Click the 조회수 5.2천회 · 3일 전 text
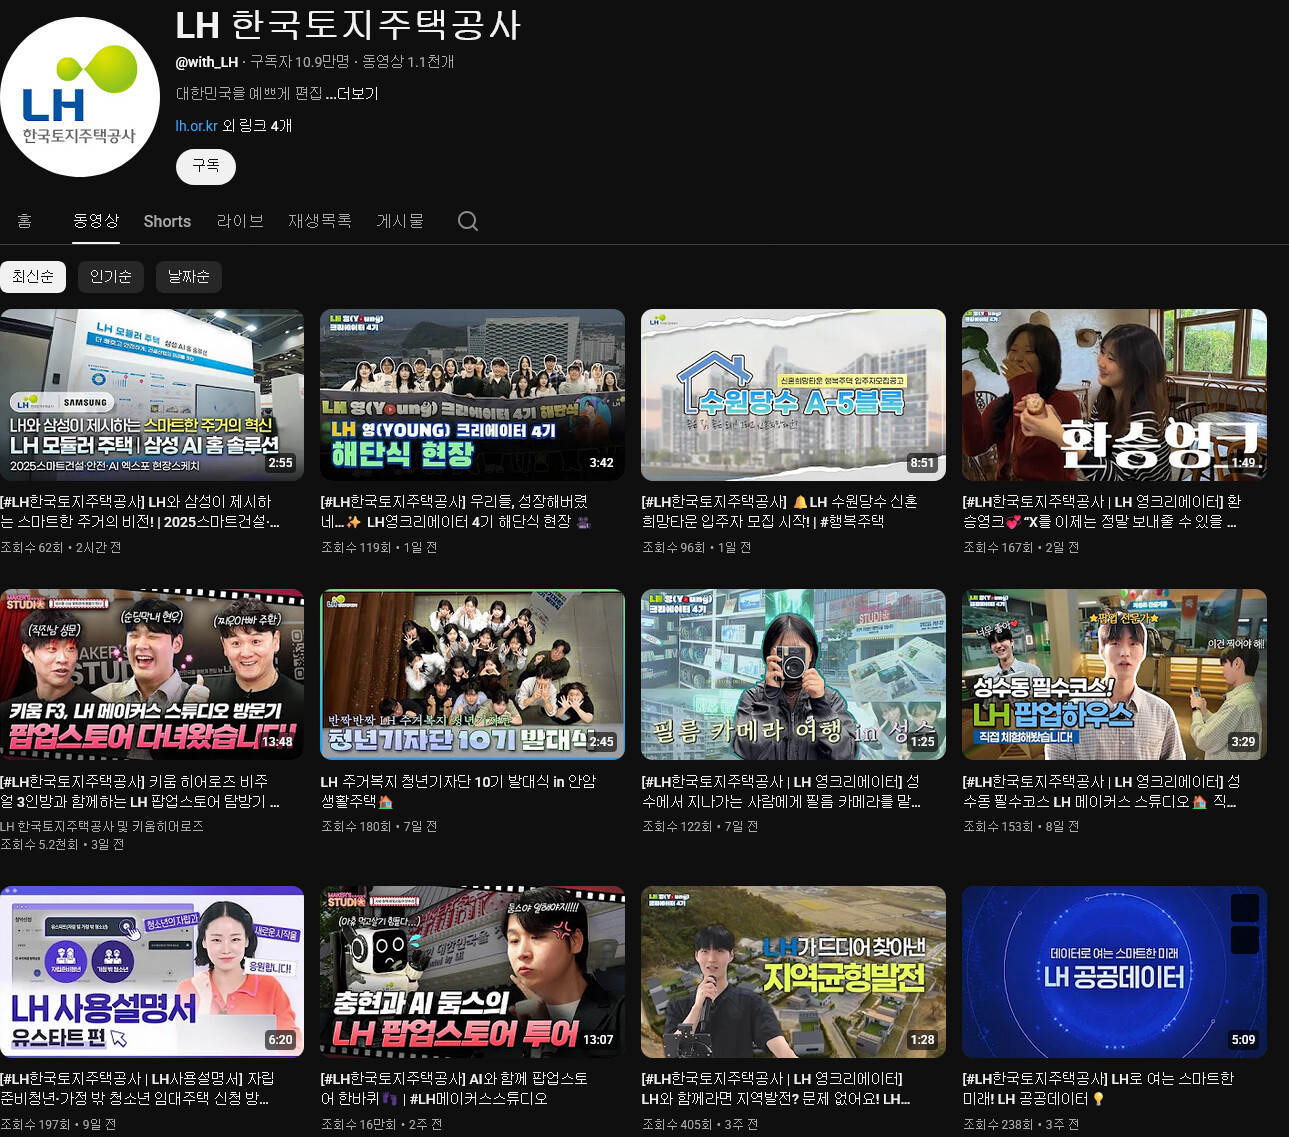The height and width of the screenshot is (1137, 1289). tap(62, 845)
